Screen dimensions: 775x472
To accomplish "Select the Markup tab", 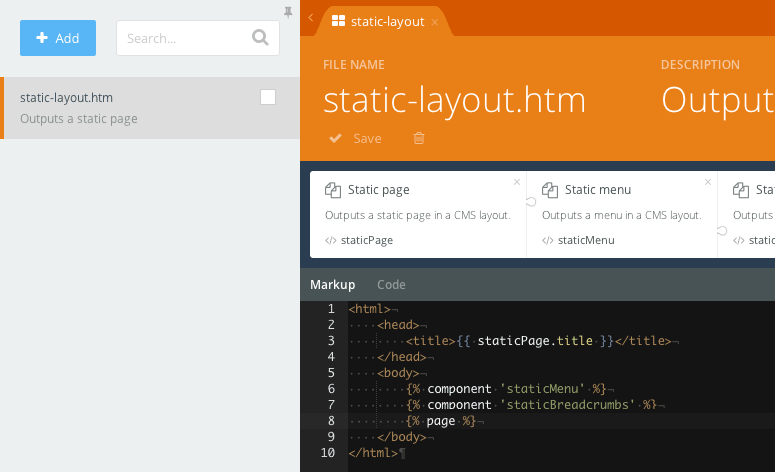I will point(332,285).
